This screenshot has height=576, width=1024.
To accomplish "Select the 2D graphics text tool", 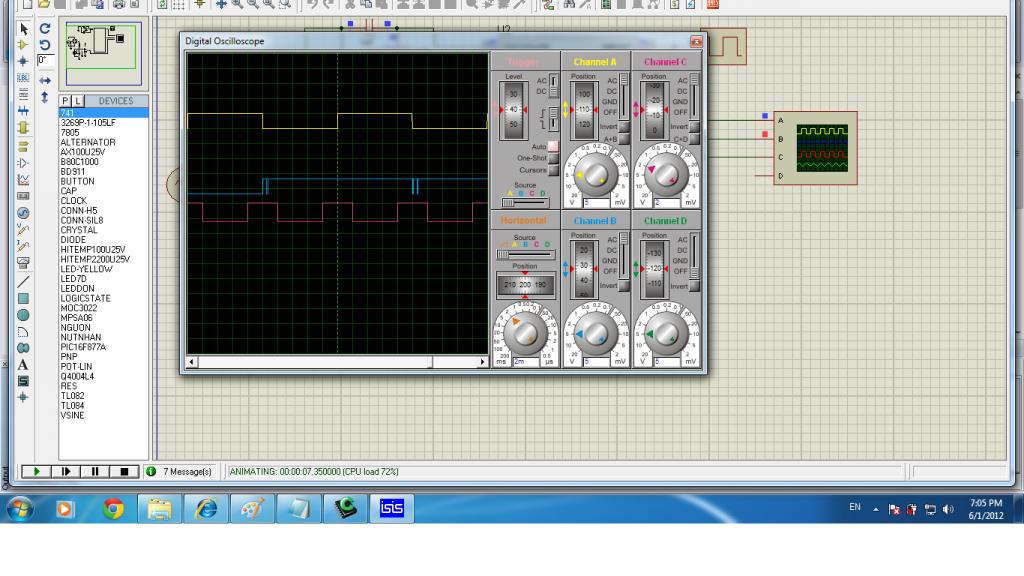I will pos(24,365).
